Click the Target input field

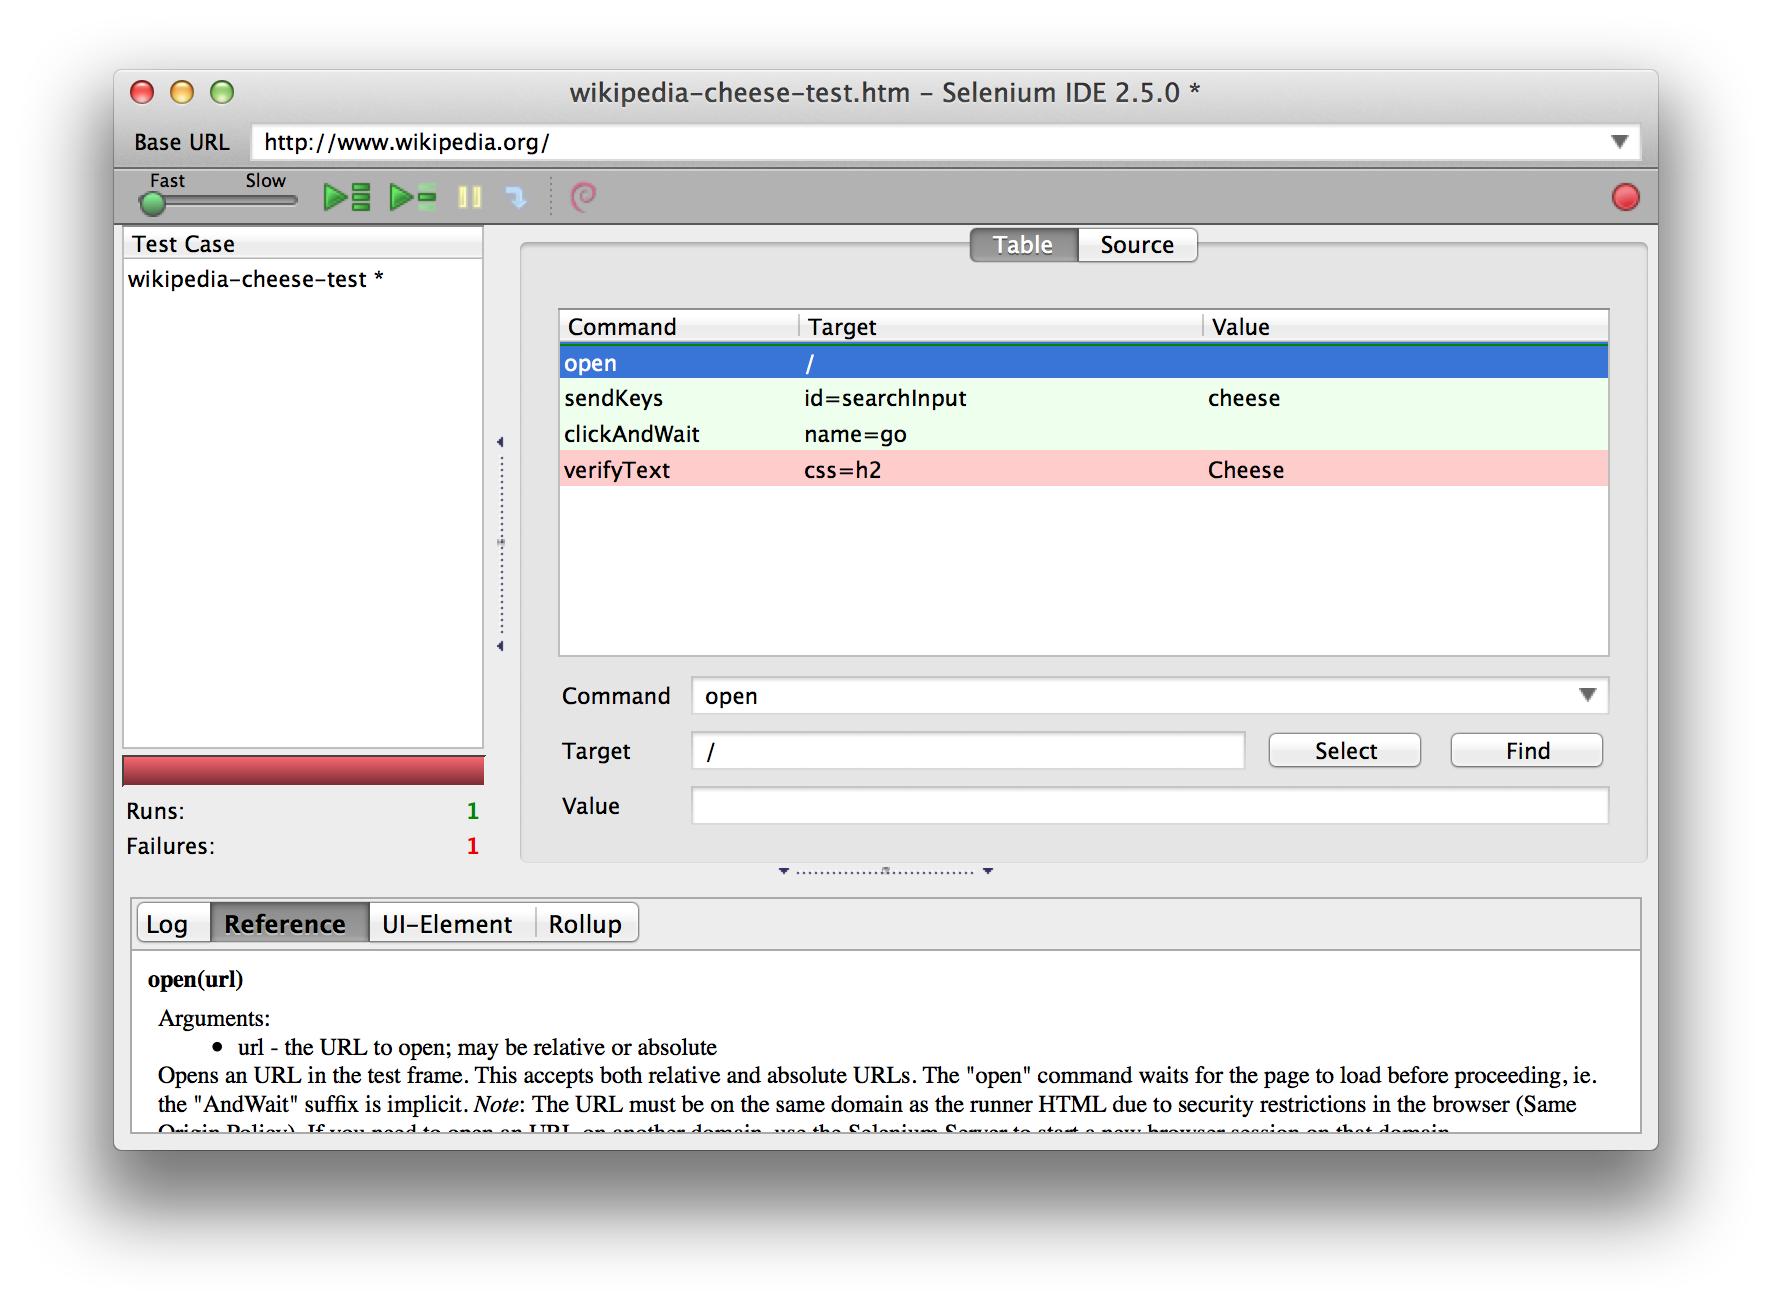[x=968, y=751]
